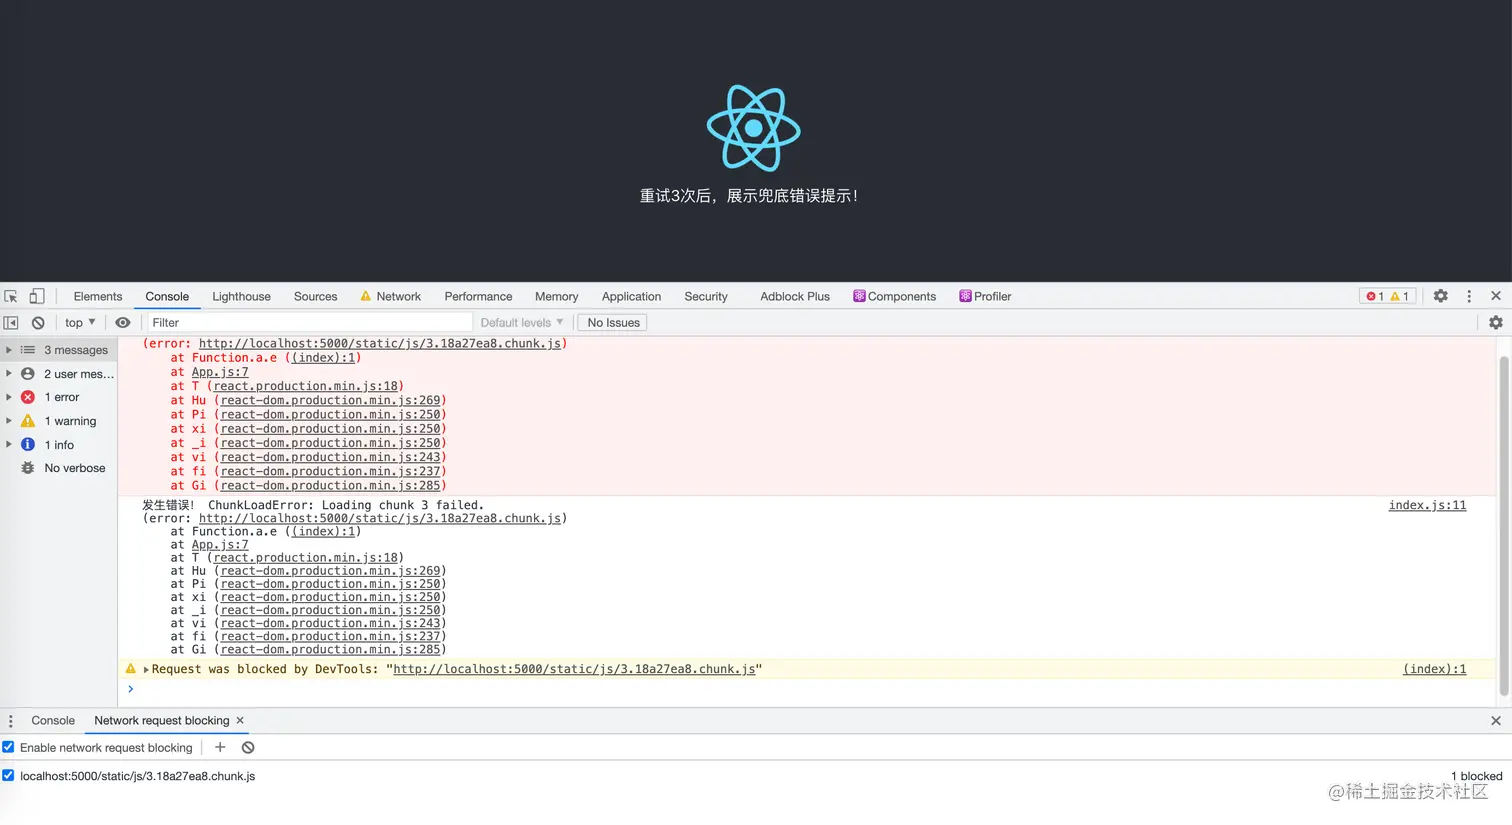This screenshot has height=825, width=1512.
Task: Select the No verbose sidebar row
Action: coord(59,468)
